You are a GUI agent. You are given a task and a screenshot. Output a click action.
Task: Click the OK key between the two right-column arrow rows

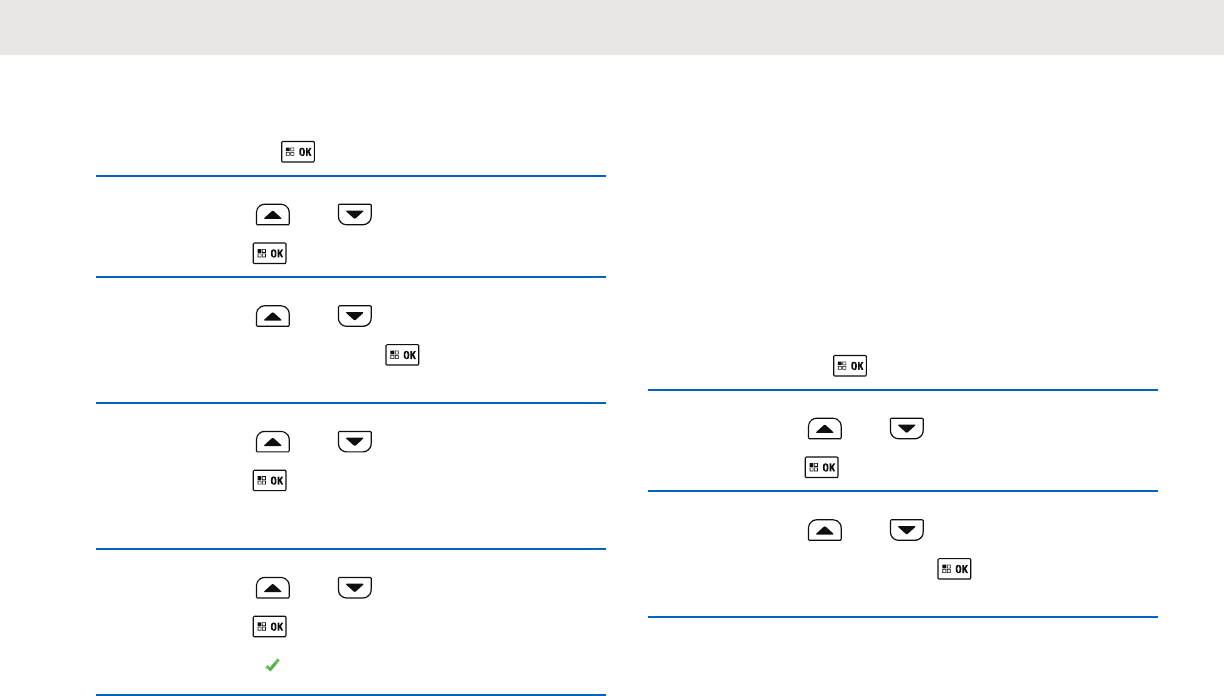pos(821,467)
